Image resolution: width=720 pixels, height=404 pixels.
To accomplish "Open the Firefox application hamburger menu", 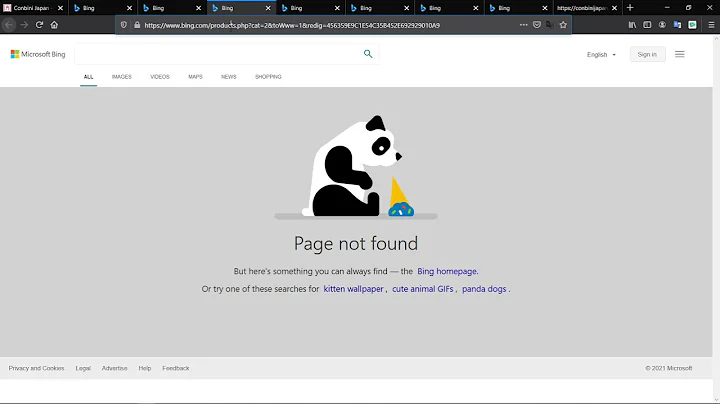I will click(711, 25).
